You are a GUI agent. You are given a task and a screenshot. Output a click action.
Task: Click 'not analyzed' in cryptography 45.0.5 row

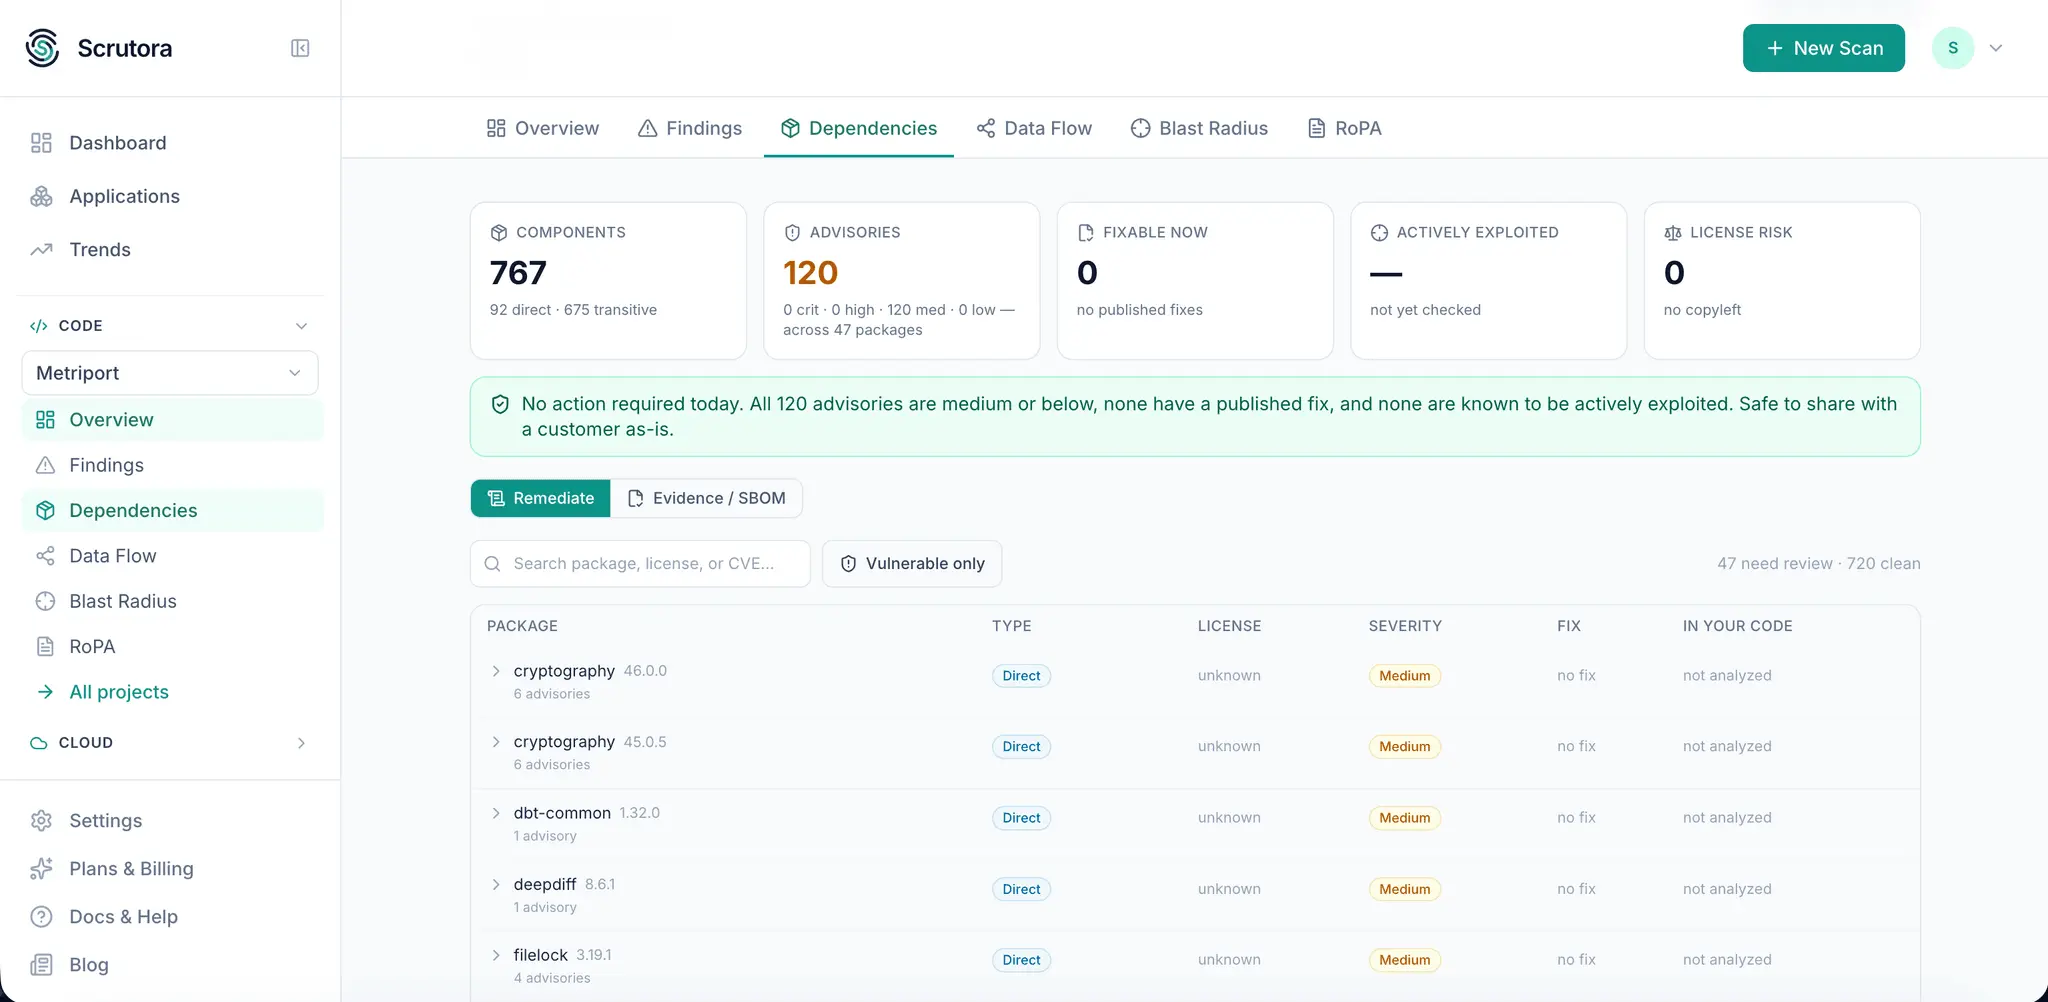click(x=1727, y=747)
